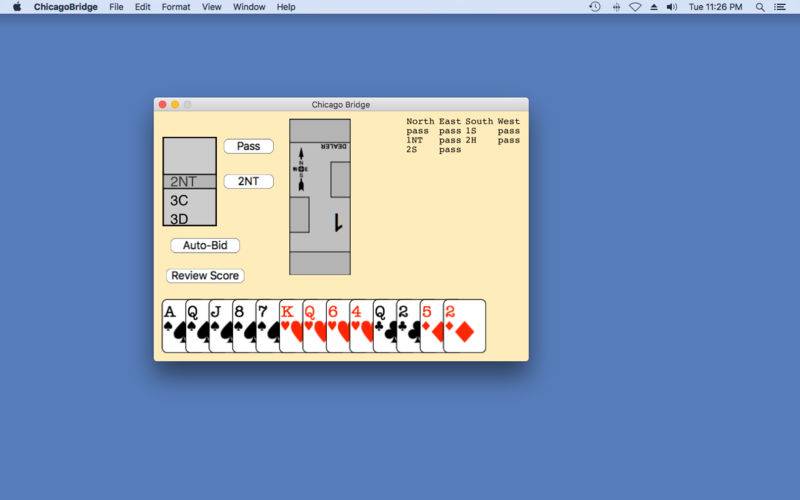The width and height of the screenshot is (800, 500).
Task: Click the Pass button
Action: 248,146
